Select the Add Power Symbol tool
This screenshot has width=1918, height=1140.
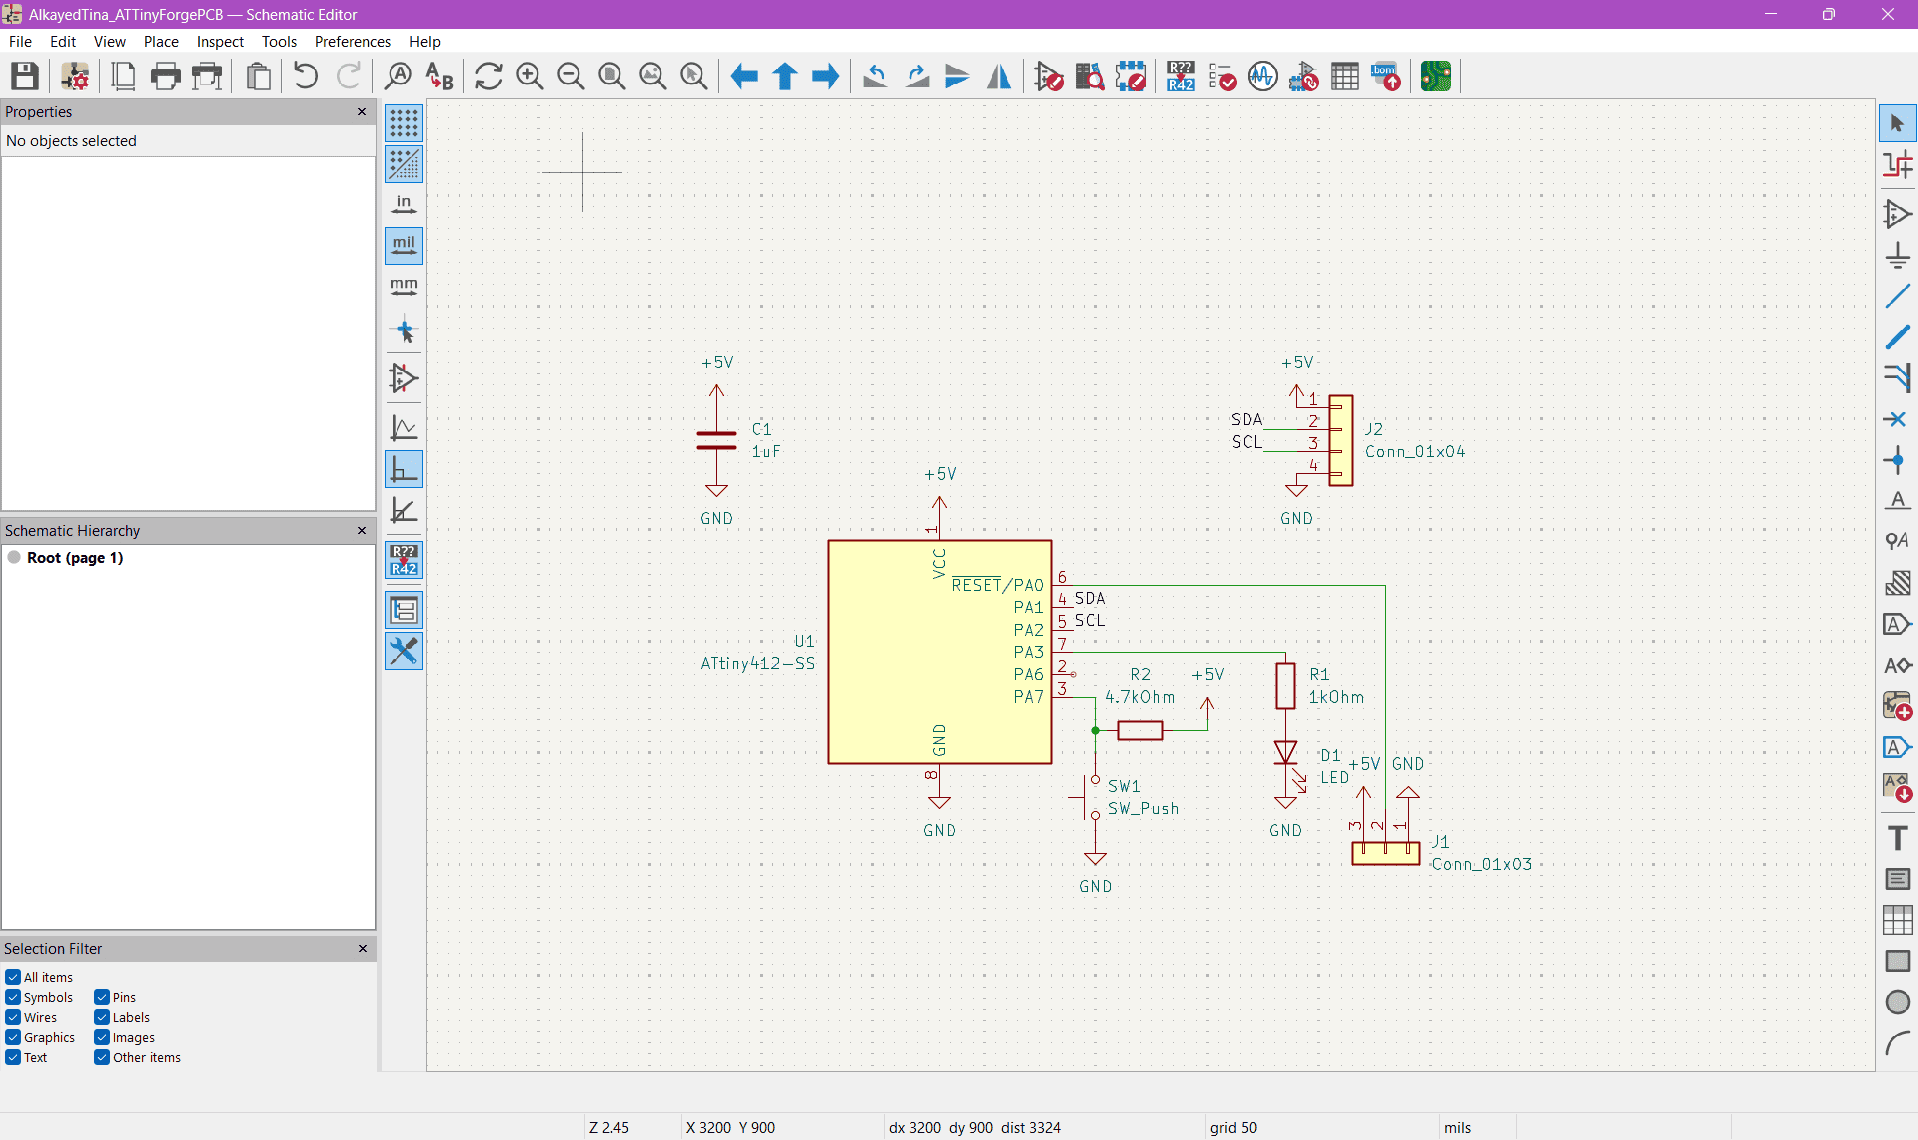[1897, 255]
